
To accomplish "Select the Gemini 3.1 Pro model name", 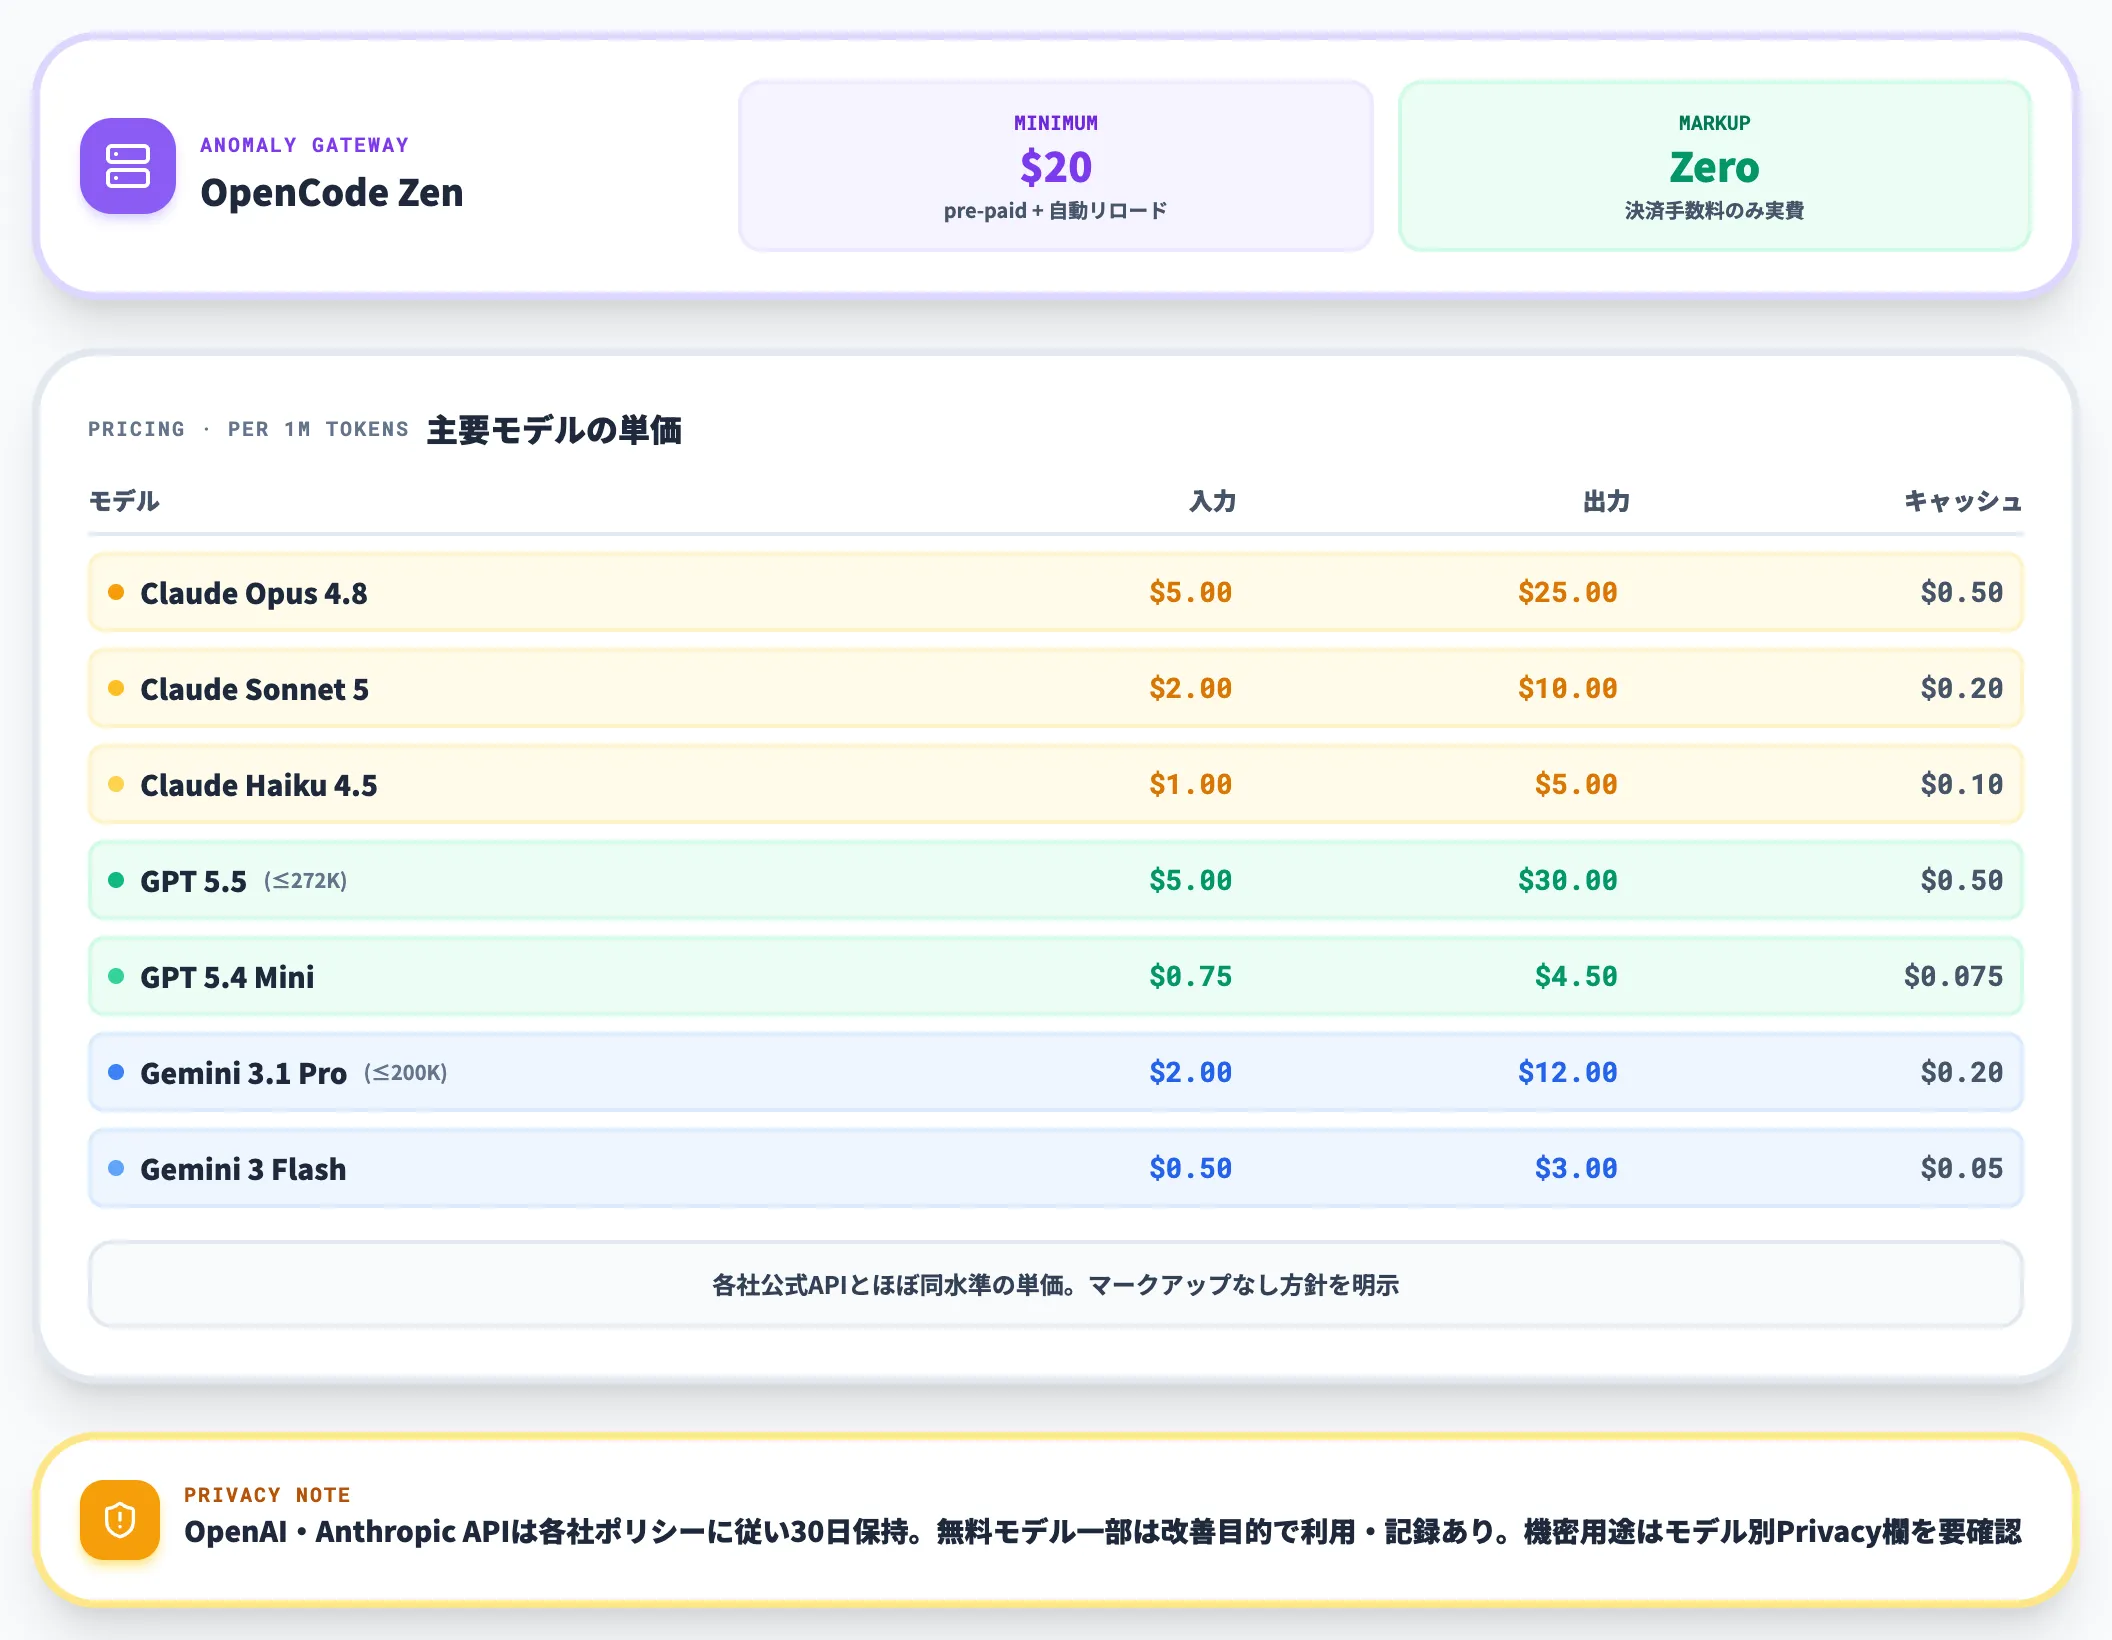I will (x=244, y=1073).
